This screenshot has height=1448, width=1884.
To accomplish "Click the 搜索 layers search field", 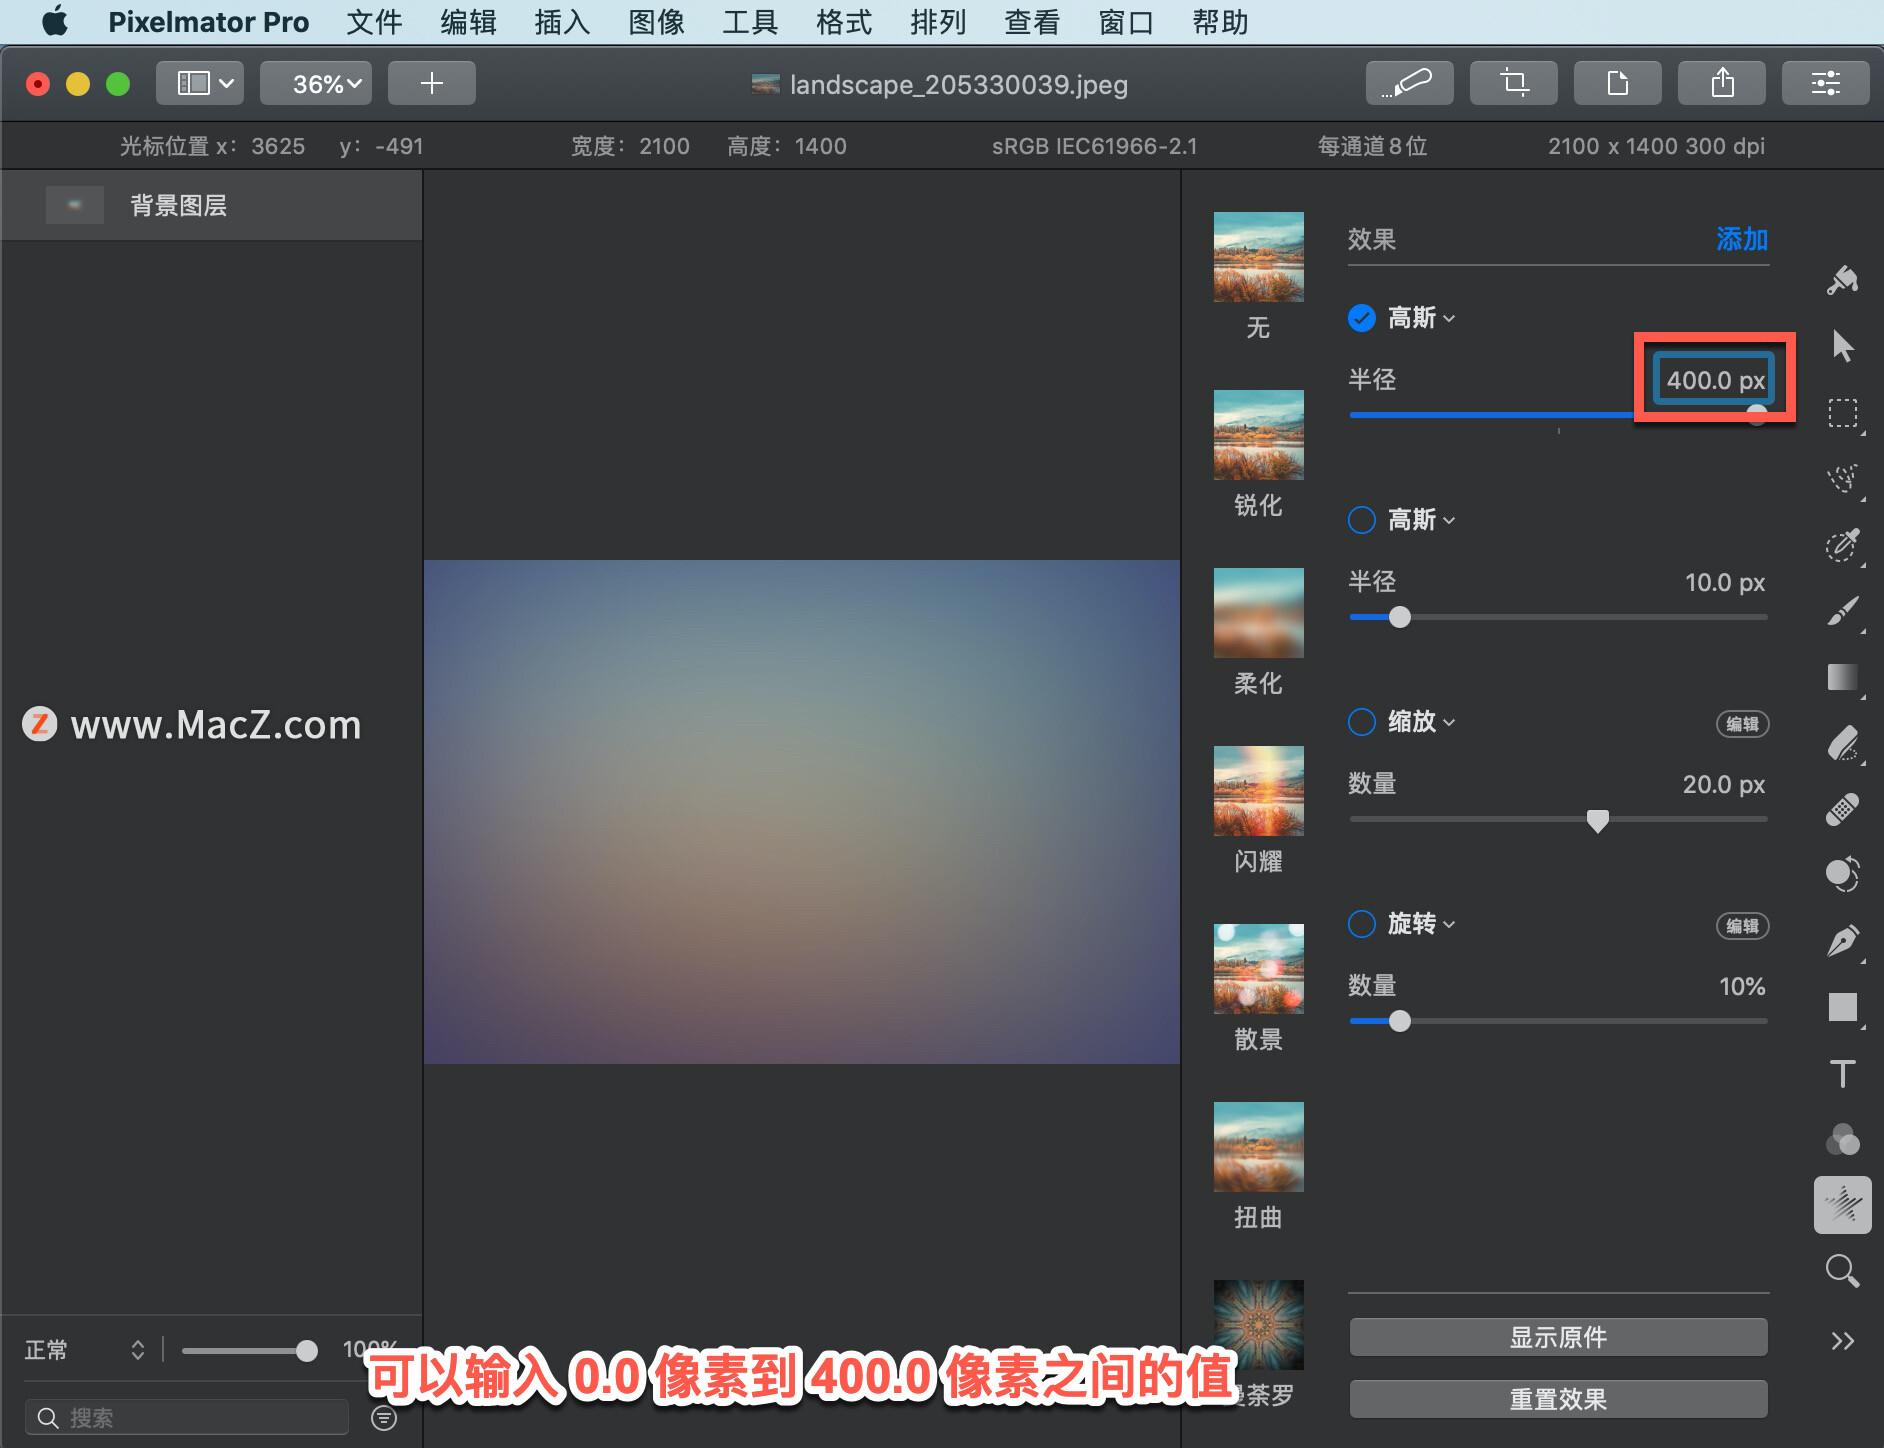I will point(188,1417).
